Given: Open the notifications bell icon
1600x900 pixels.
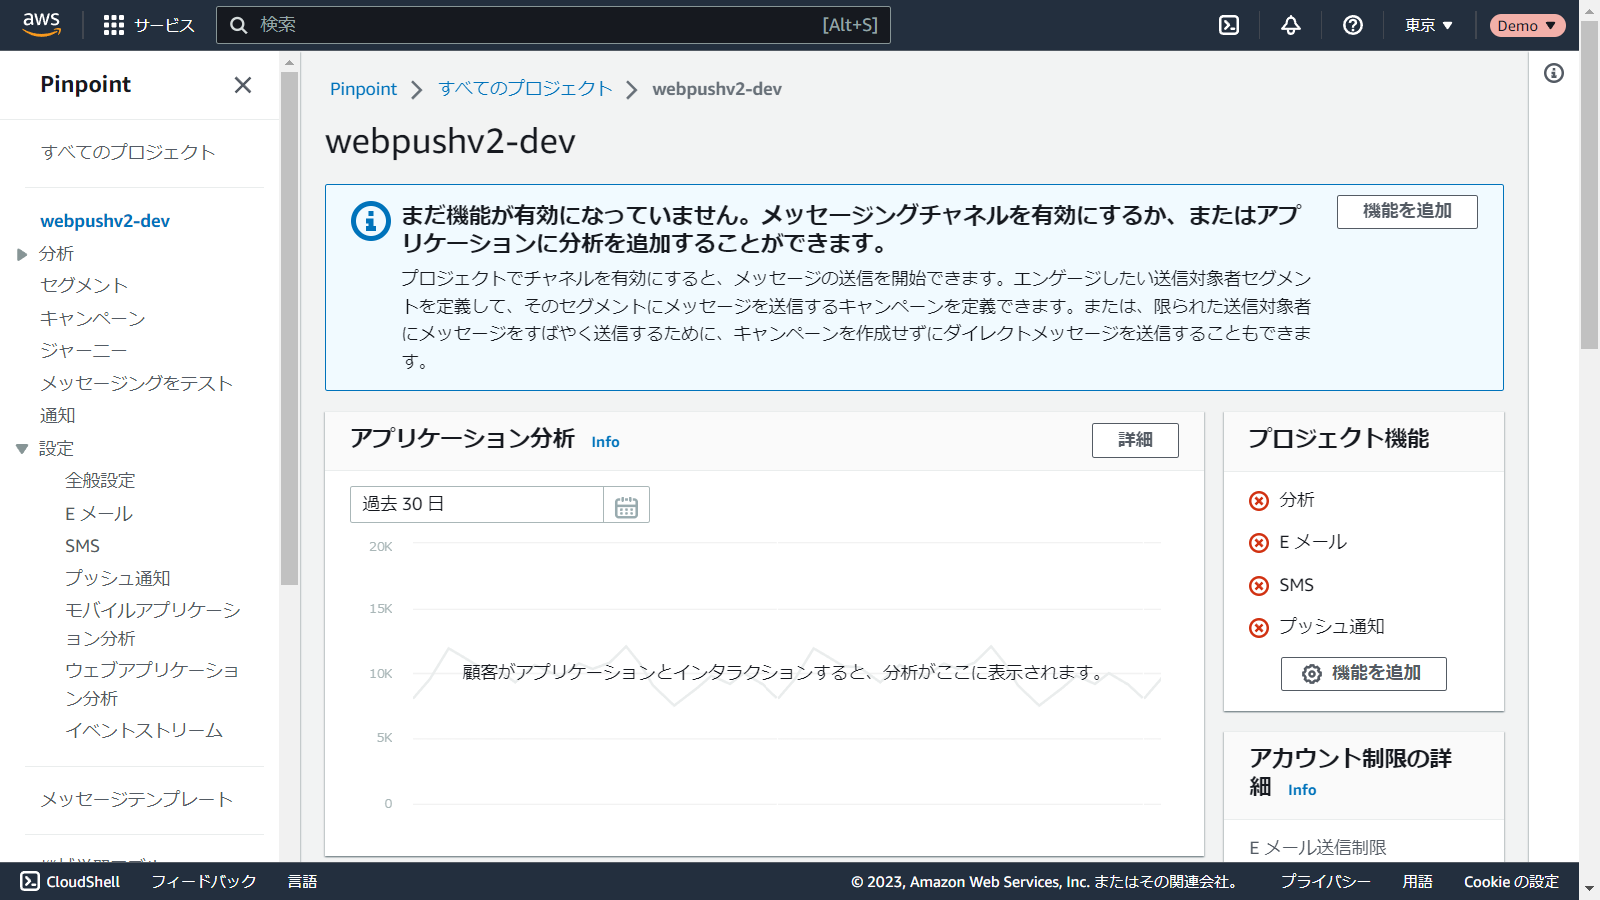Looking at the screenshot, I should coord(1291,25).
